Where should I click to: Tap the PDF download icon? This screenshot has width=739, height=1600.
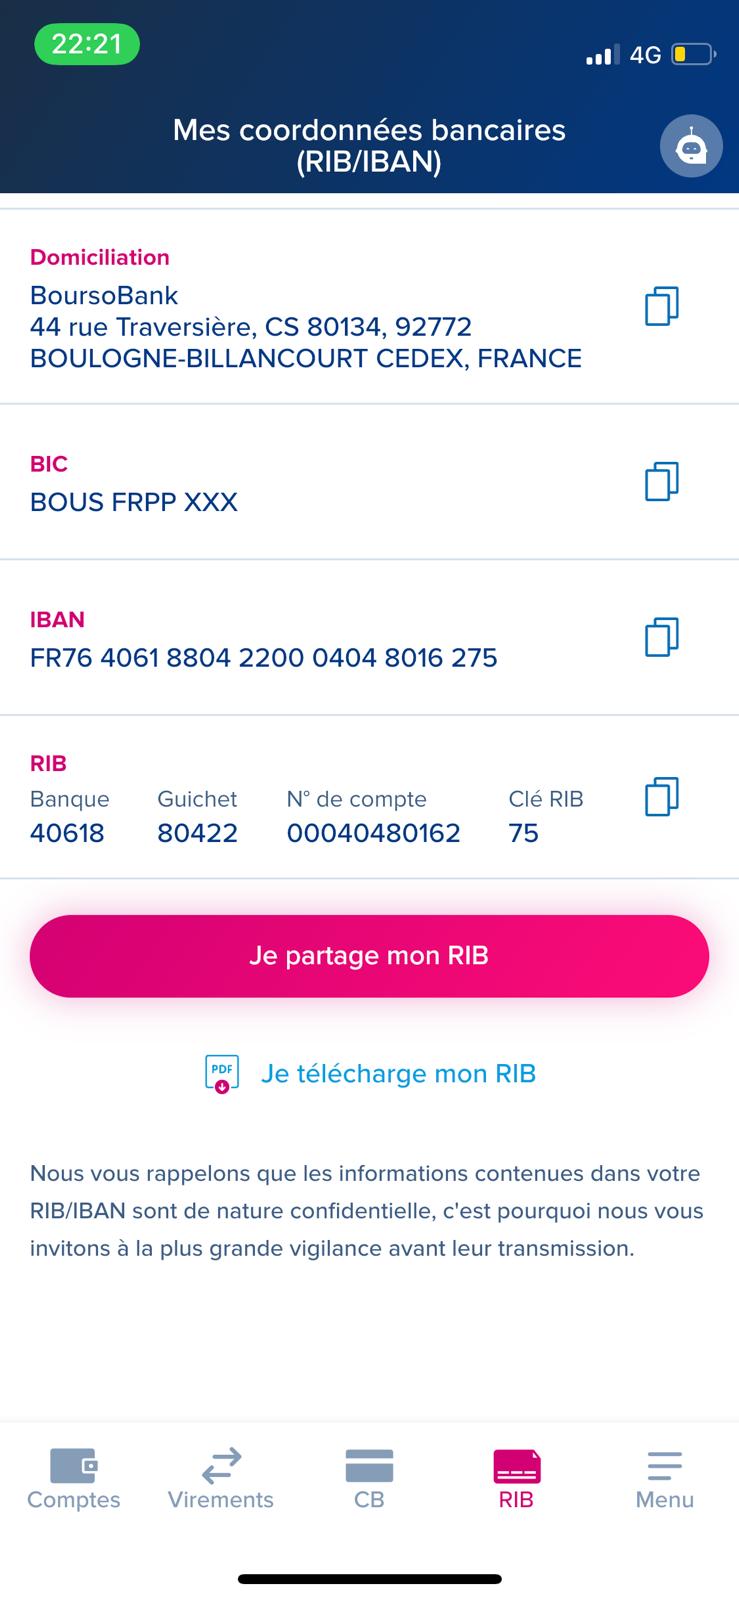pyautogui.click(x=222, y=1074)
